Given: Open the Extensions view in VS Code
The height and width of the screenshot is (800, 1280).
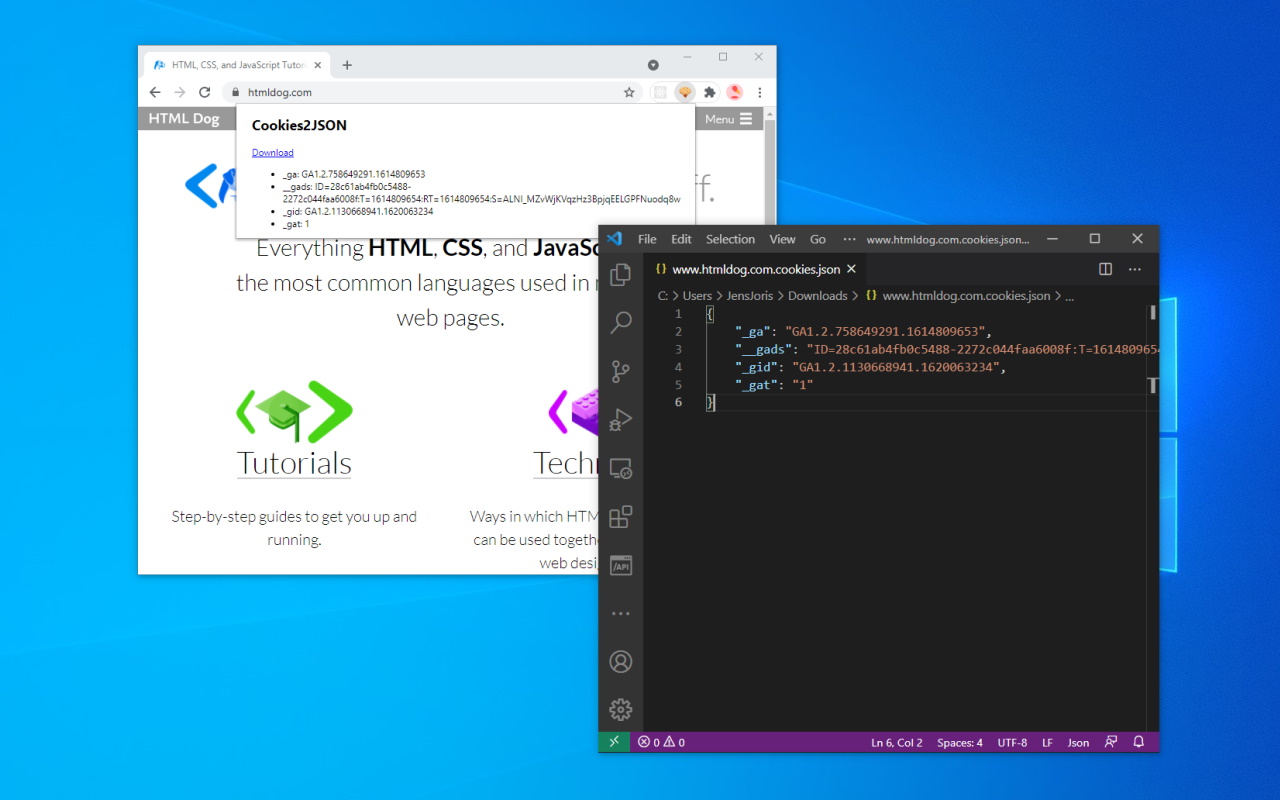Looking at the screenshot, I should point(621,516).
